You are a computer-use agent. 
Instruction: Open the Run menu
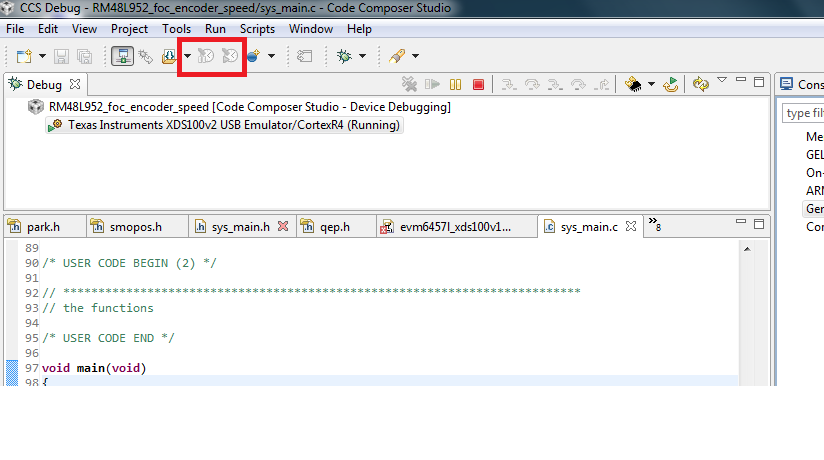215,29
